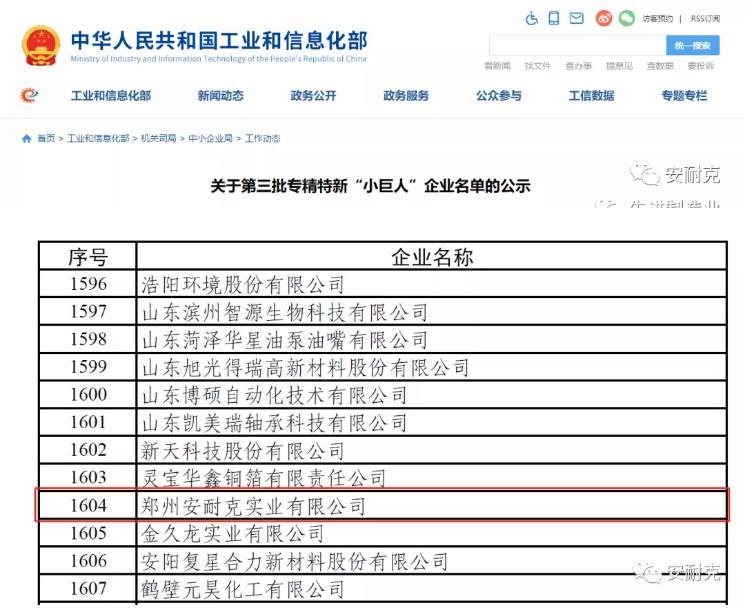The height and width of the screenshot is (608, 756).
Task: Click the serial number 1604 cell
Action: click(88, 506)
